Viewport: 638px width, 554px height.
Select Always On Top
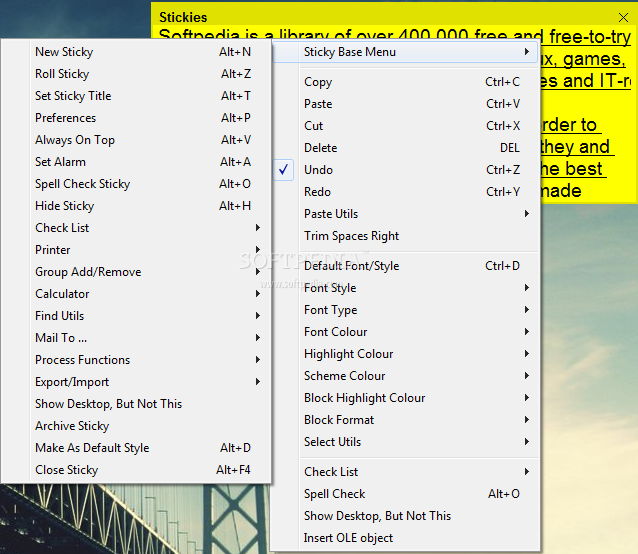(x=136, y=140)
